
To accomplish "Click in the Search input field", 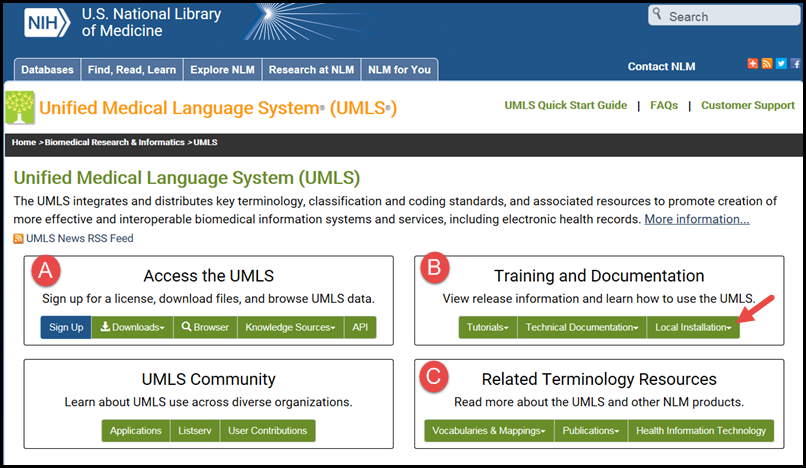I will 724,16.
